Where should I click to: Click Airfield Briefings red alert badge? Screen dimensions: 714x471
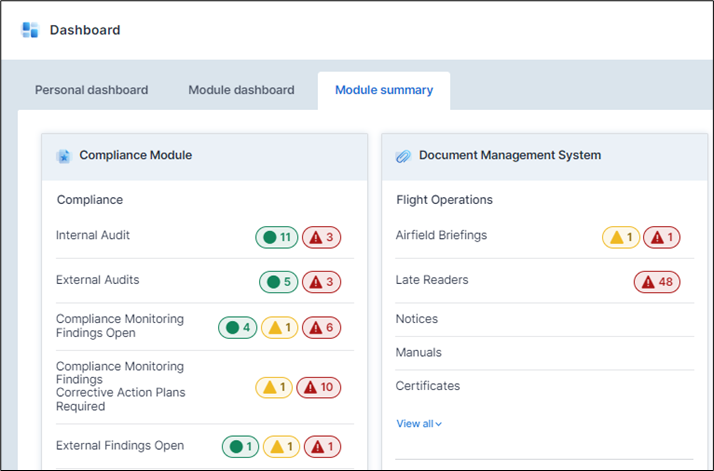(x=661, y=237)
